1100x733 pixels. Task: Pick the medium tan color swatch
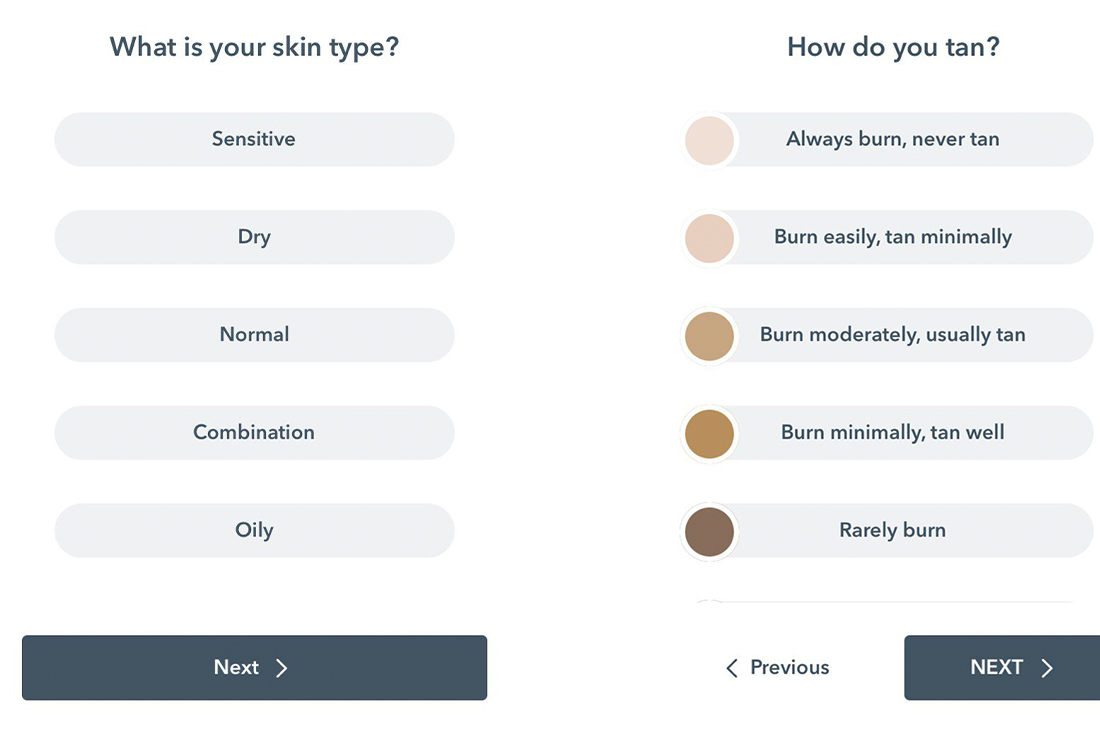710,336
